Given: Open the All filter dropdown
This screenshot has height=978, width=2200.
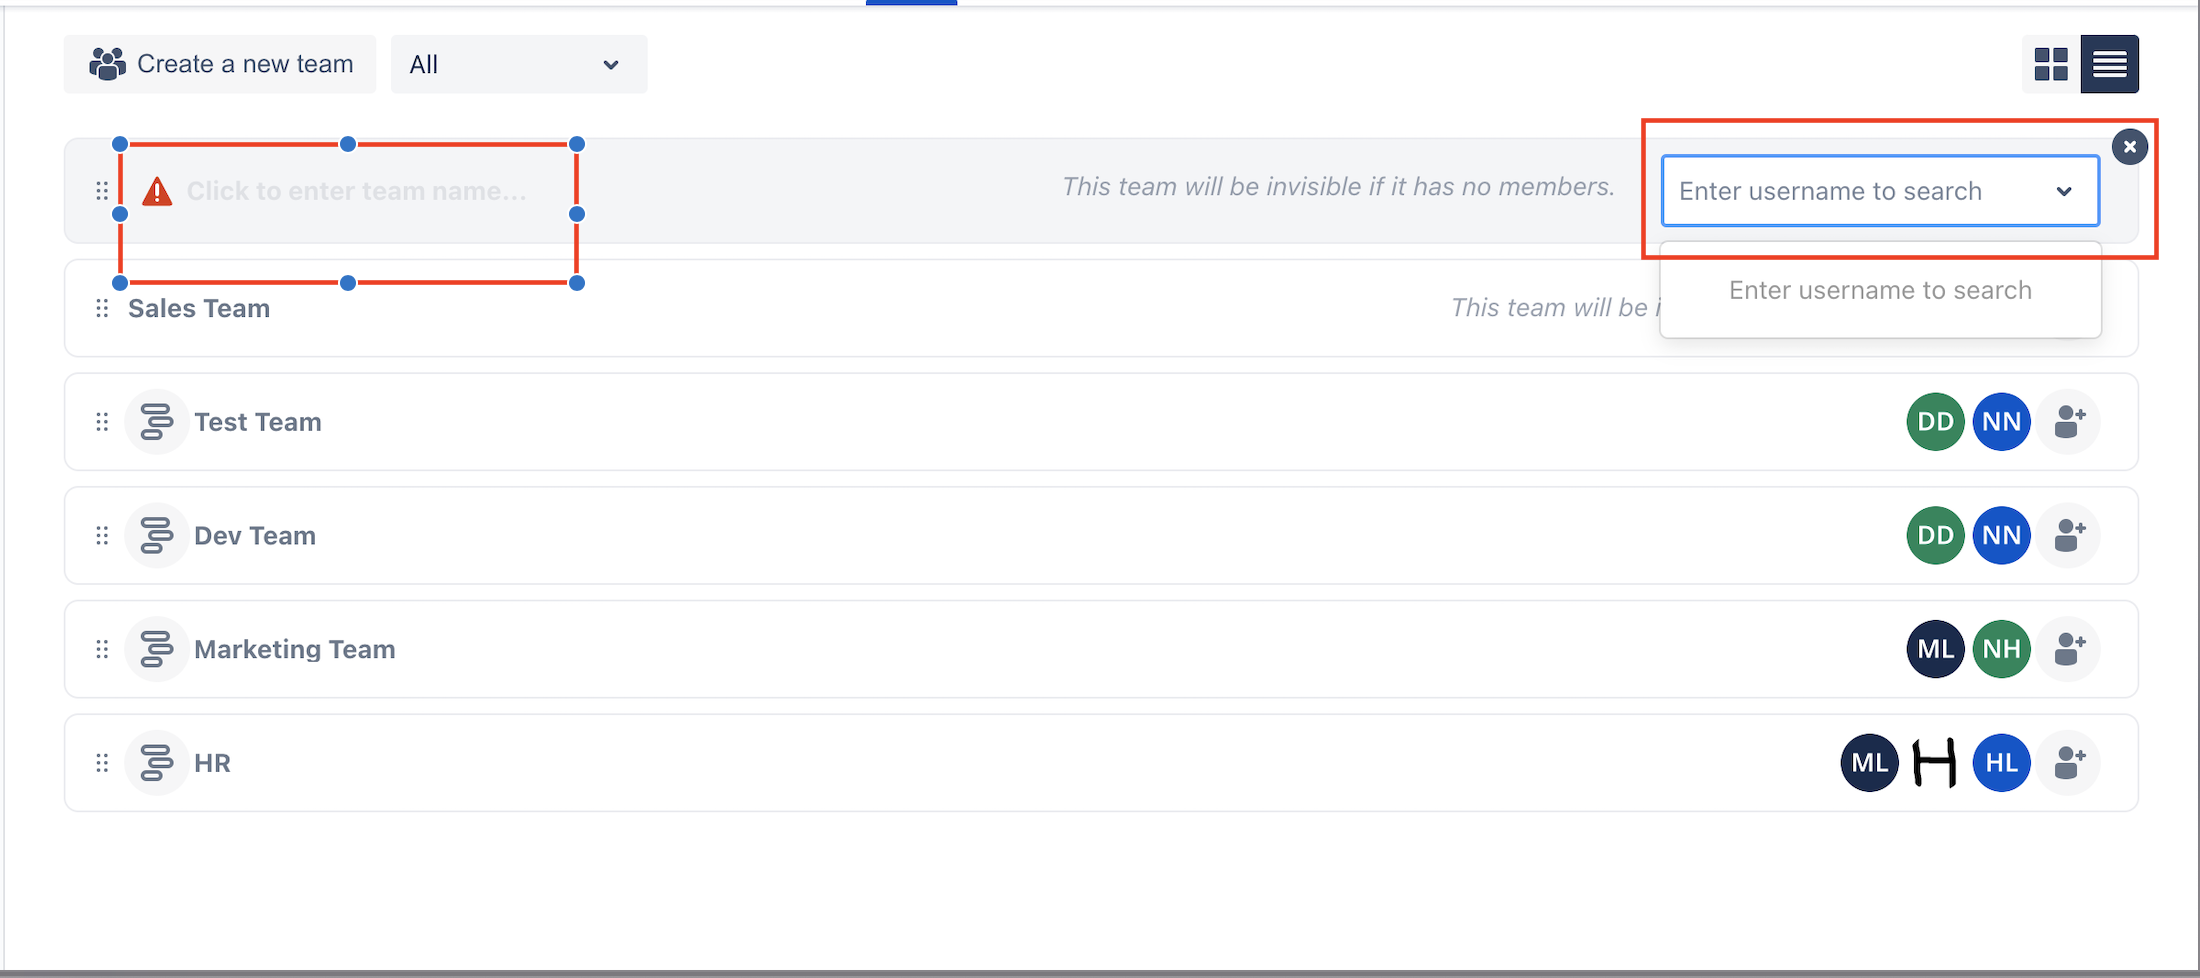Looking at the screenshot, I should pos(519,64).
